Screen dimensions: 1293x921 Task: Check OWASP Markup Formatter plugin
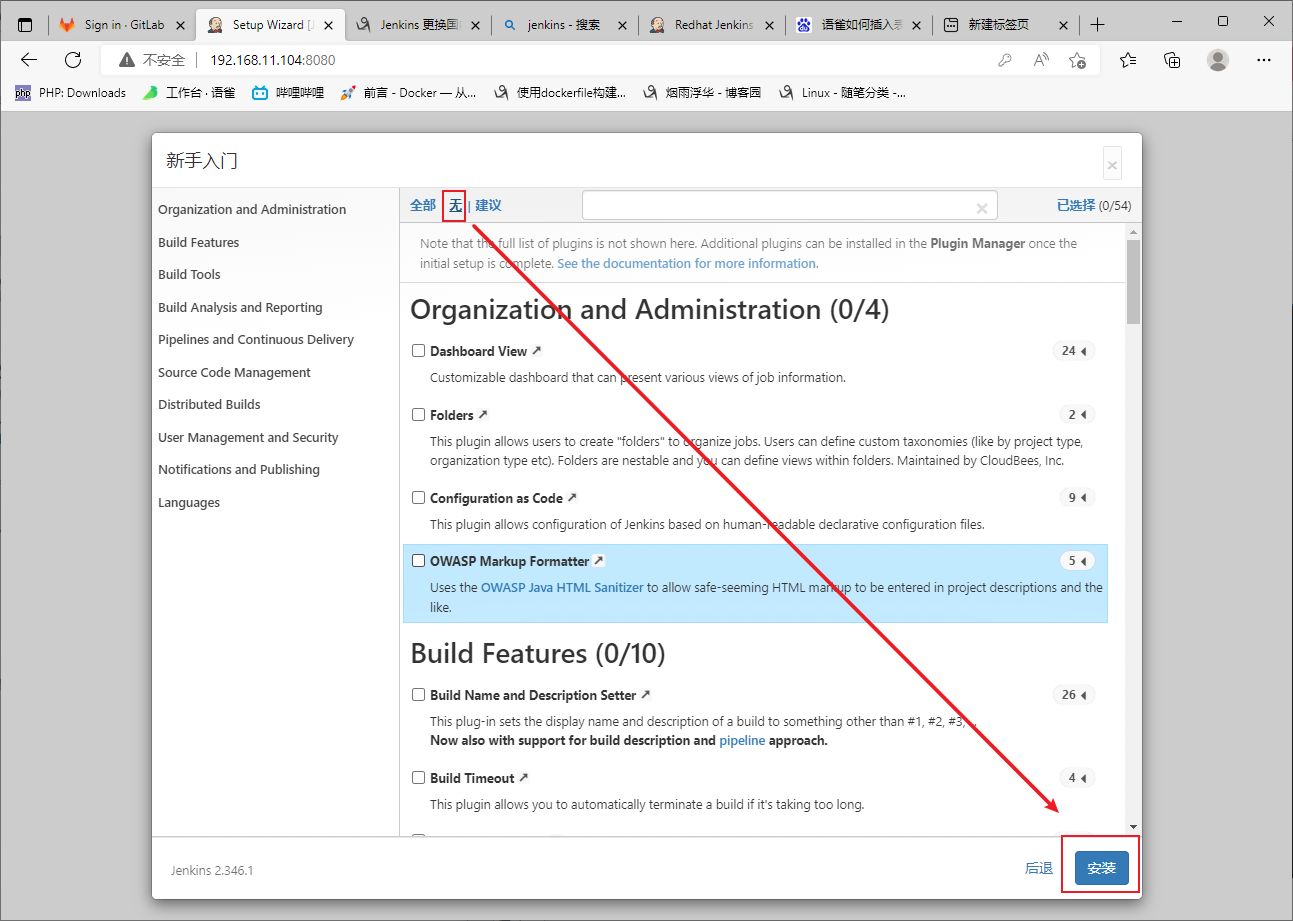(419, 561)
